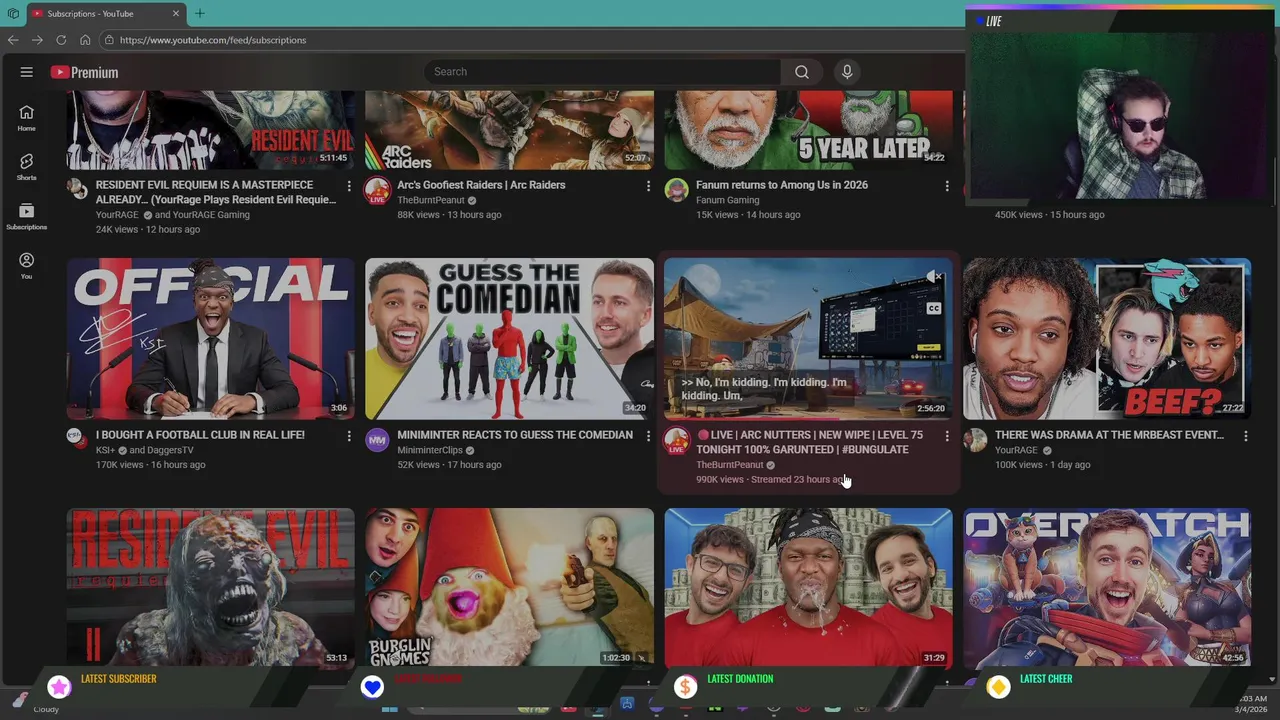Visit the YourRAGE Gaming channel link
Screen dimensions: 1280x720
pos(211,215)
